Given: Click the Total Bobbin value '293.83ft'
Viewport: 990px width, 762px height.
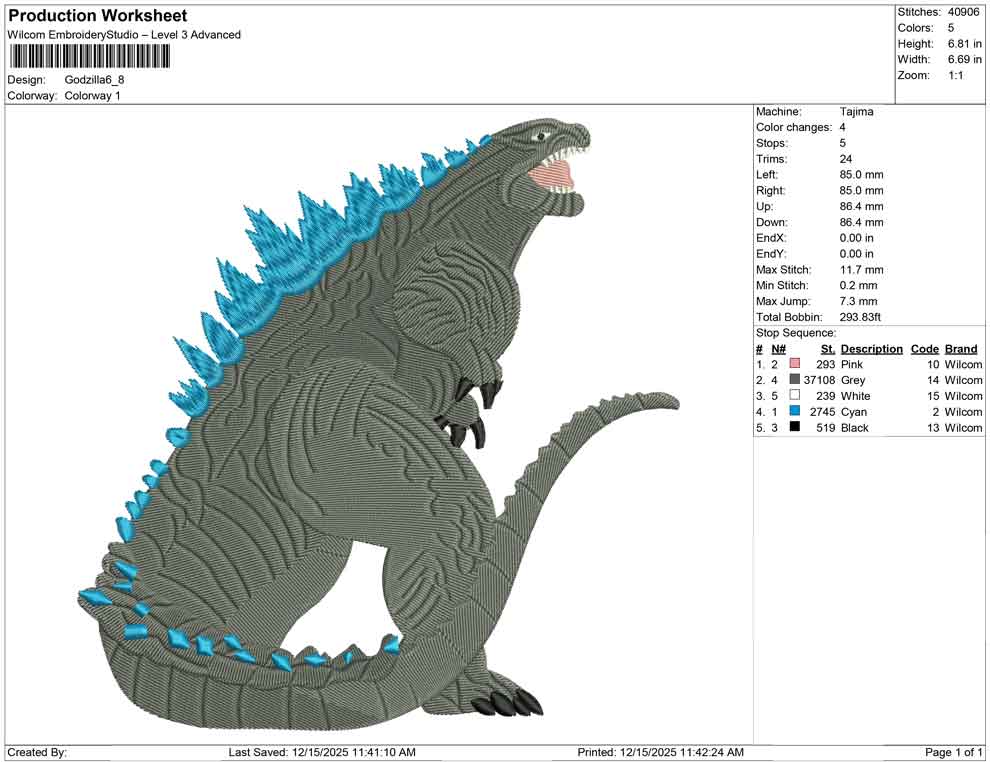Looking at the screenshot, I should point(861,317).
